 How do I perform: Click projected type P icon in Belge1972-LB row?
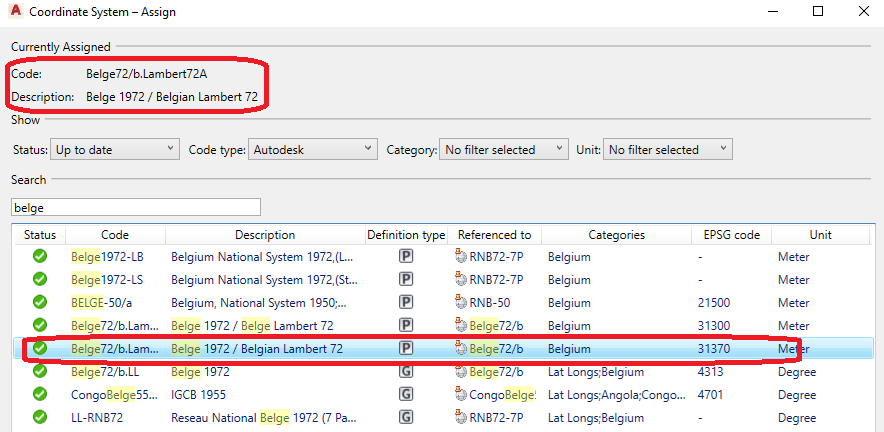click(406, 257)
